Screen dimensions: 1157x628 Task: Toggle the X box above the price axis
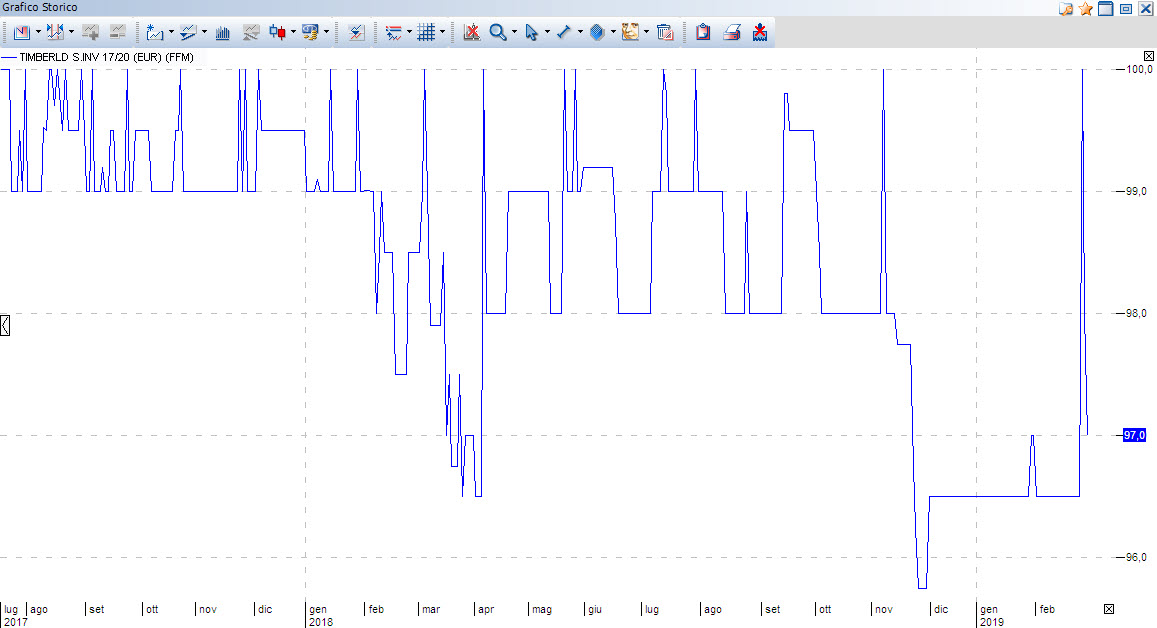[1148, 56]
